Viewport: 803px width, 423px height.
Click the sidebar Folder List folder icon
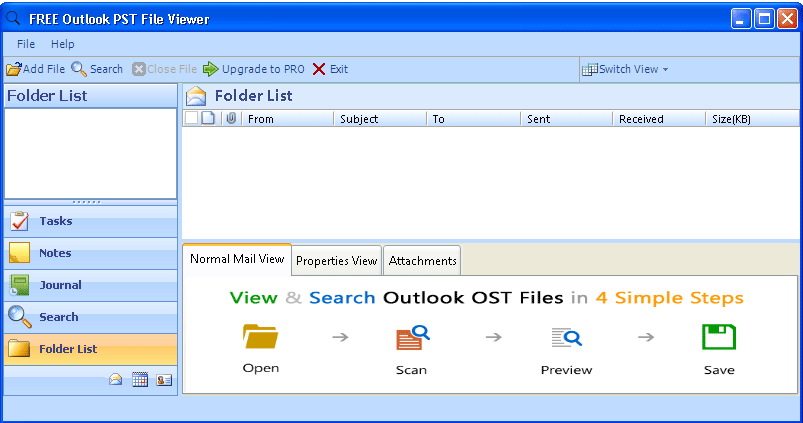pyautogui.click(x=19, y=348)
